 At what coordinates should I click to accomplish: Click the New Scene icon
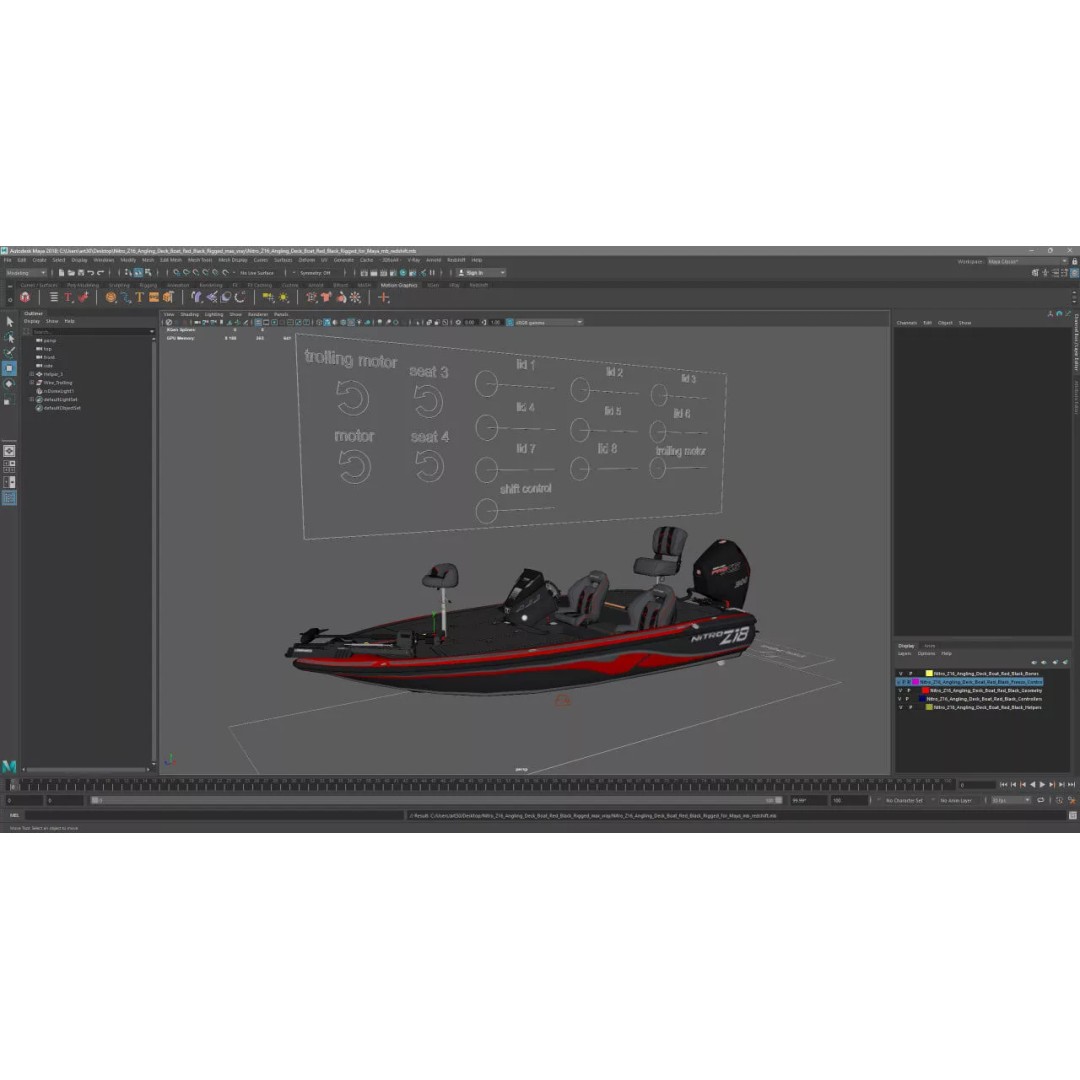(61, 273)
